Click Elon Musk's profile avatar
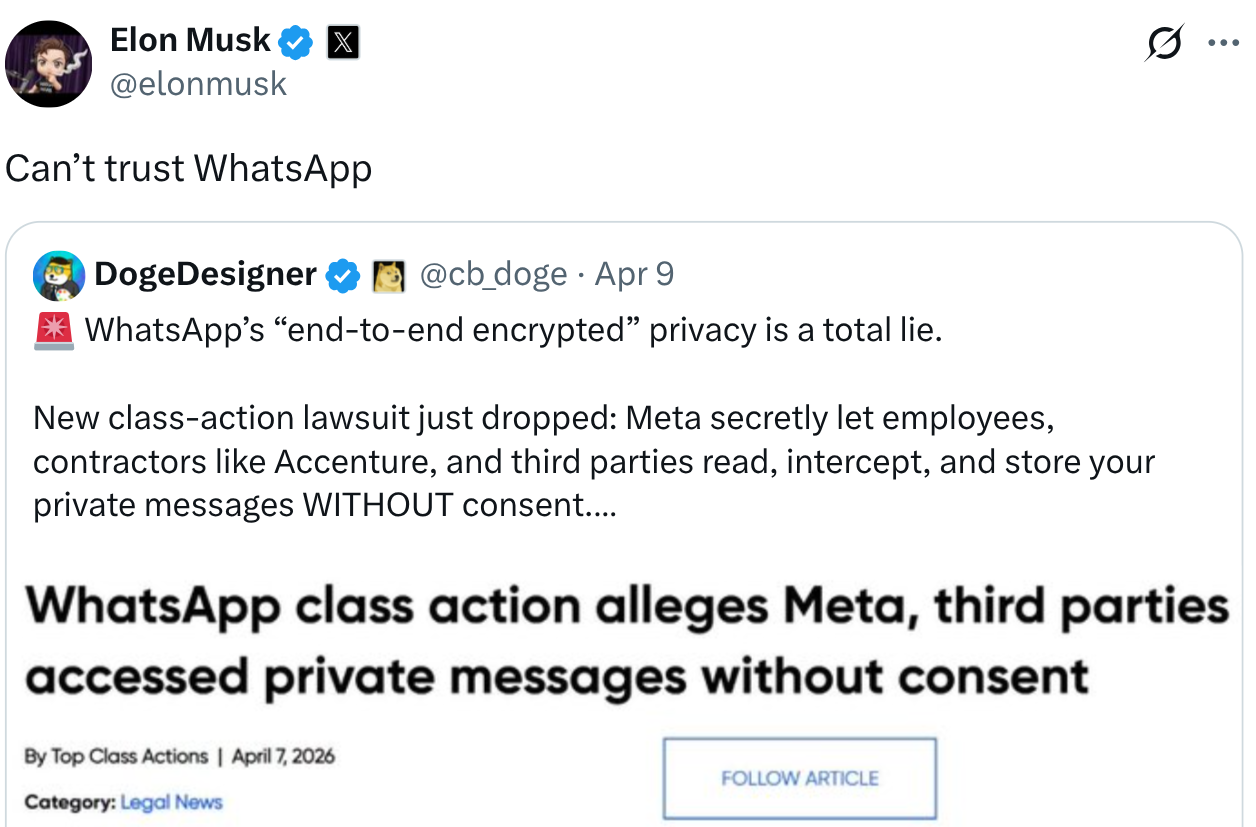1256x827 pixels. (49, 63)
